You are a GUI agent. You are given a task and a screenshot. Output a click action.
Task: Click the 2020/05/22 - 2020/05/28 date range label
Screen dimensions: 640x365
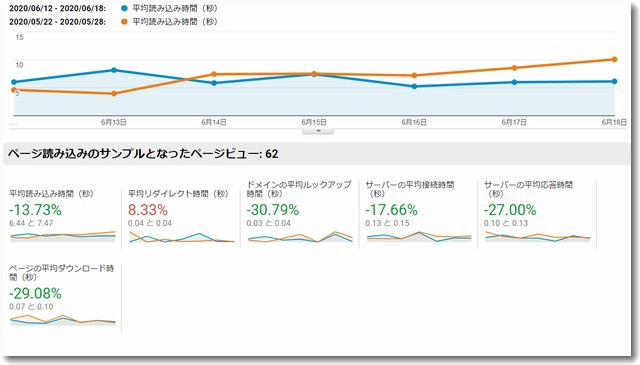[57, 22]
